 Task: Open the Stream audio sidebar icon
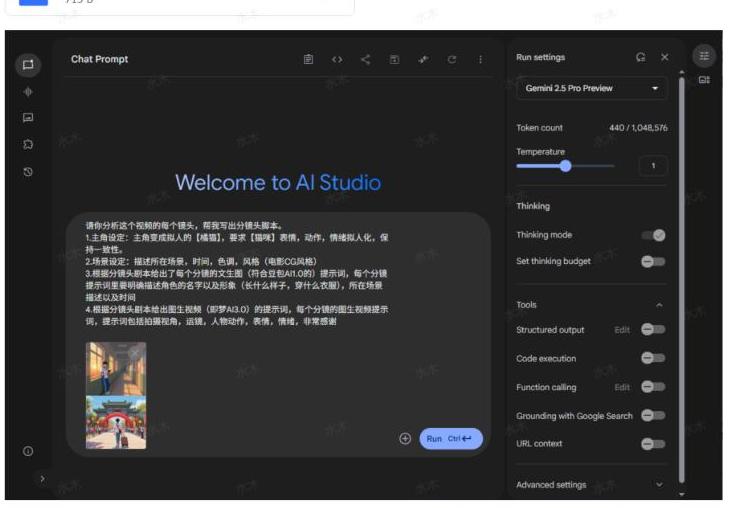tap(28, 92)
